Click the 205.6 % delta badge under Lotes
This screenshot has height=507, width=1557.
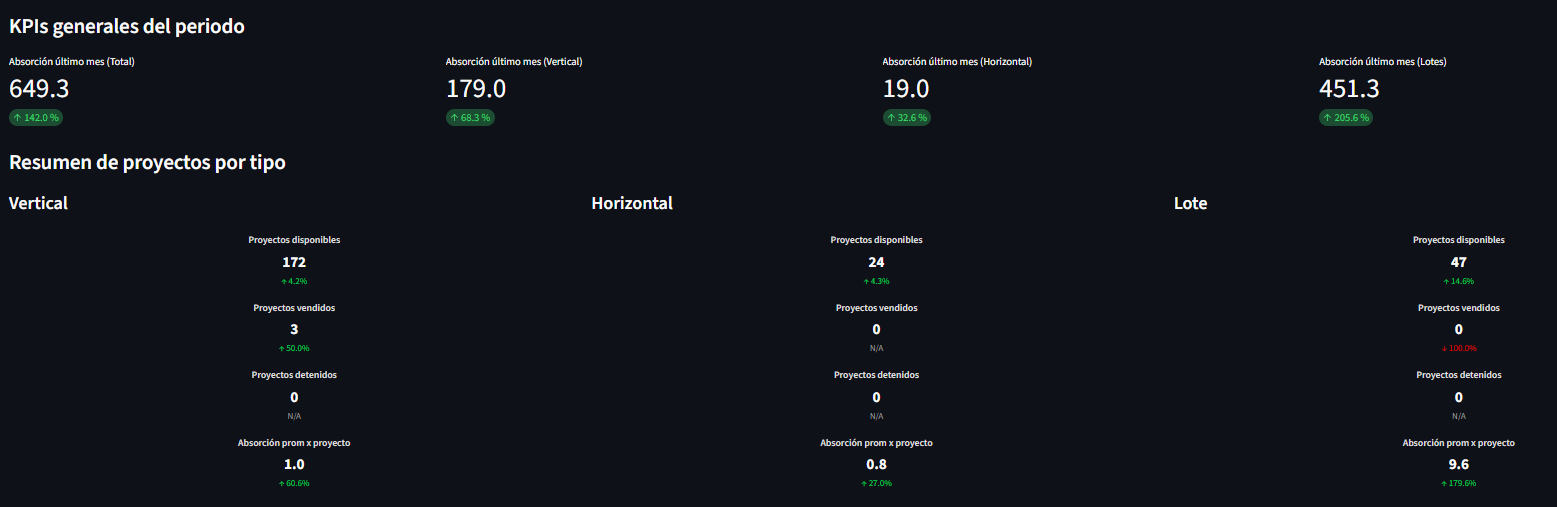coord(1345,118)
